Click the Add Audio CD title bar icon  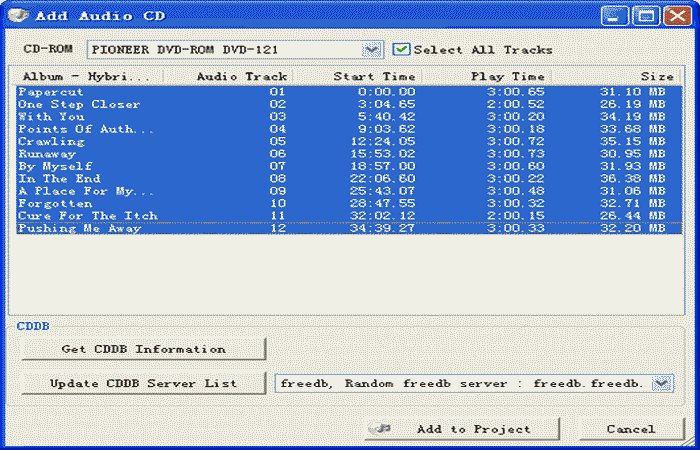[16, 16]
